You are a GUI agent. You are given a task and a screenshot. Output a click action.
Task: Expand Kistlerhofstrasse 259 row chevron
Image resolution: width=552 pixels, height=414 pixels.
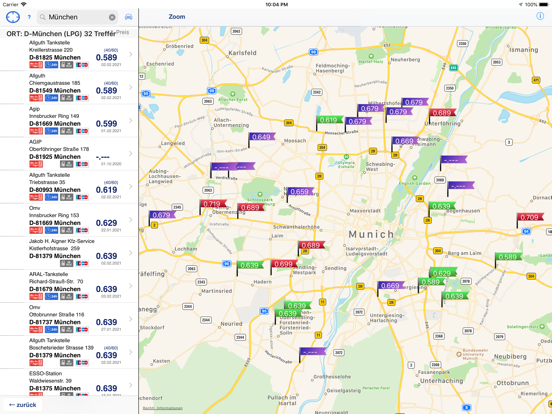click(131, 253)
